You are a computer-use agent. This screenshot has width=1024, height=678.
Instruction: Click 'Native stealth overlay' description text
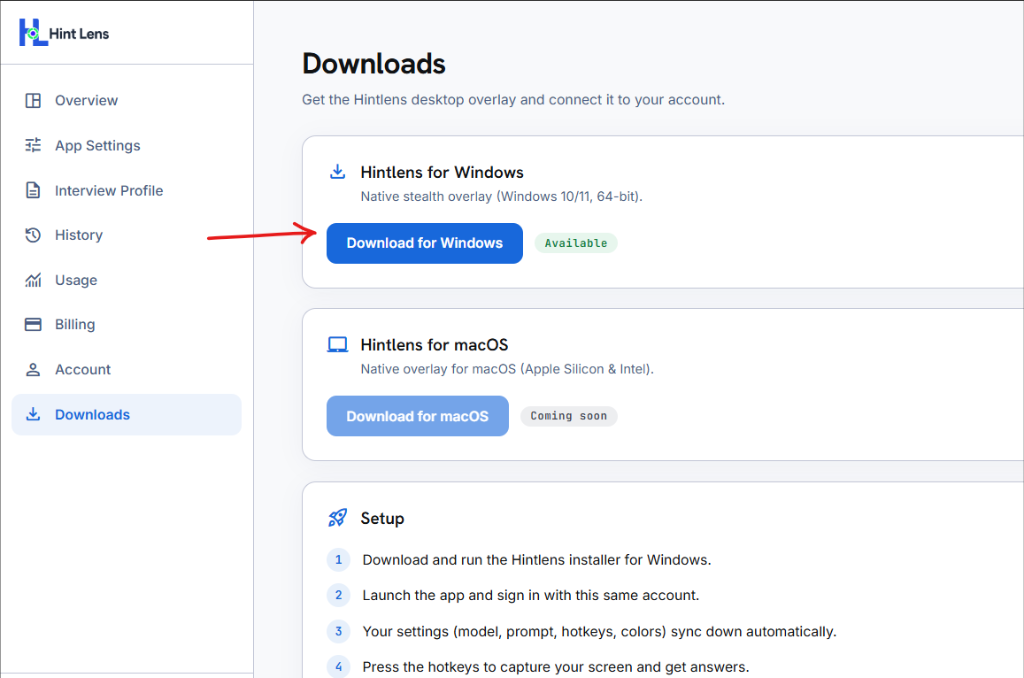coord(502,197)
